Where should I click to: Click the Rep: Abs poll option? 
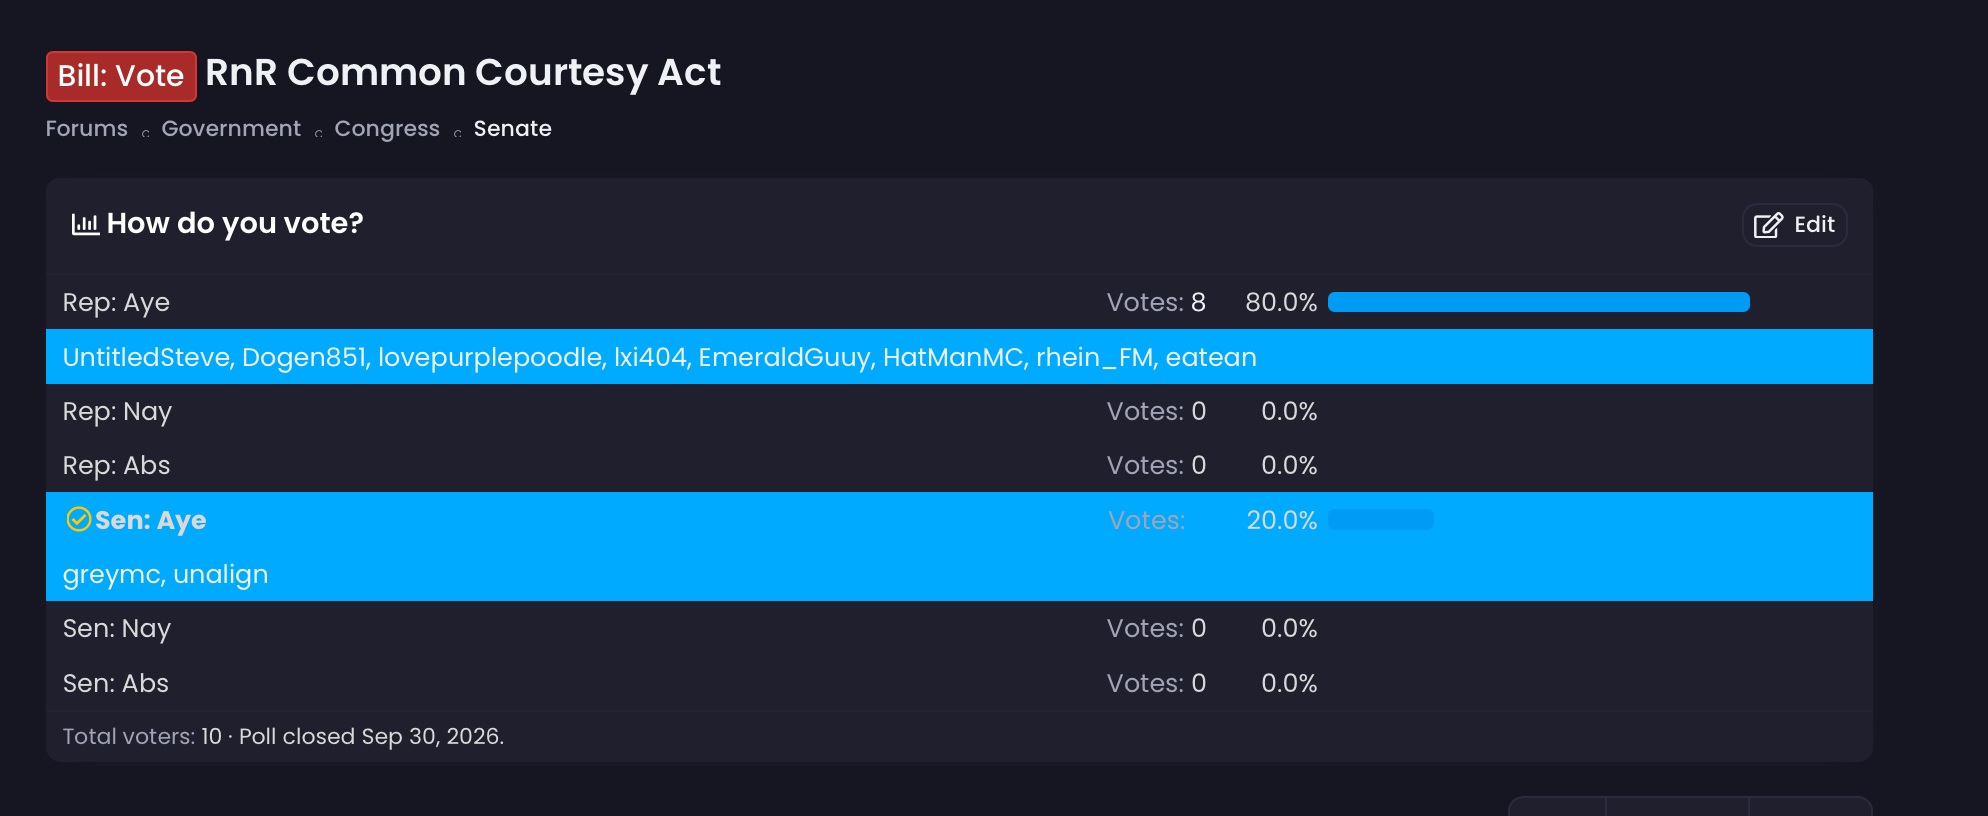959,465
